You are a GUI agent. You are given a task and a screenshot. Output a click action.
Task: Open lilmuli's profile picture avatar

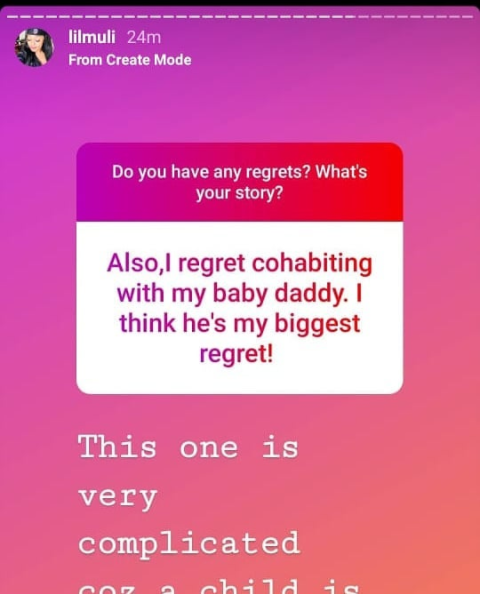(x=34, y=47)
